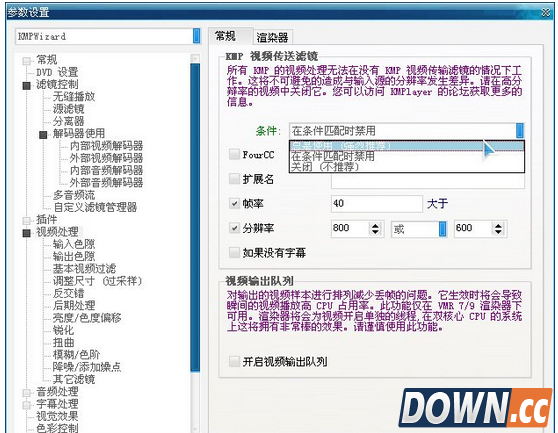Collapse the 视频处理 tree node
The width and height of the screenshot is (558, 433).
26,233
